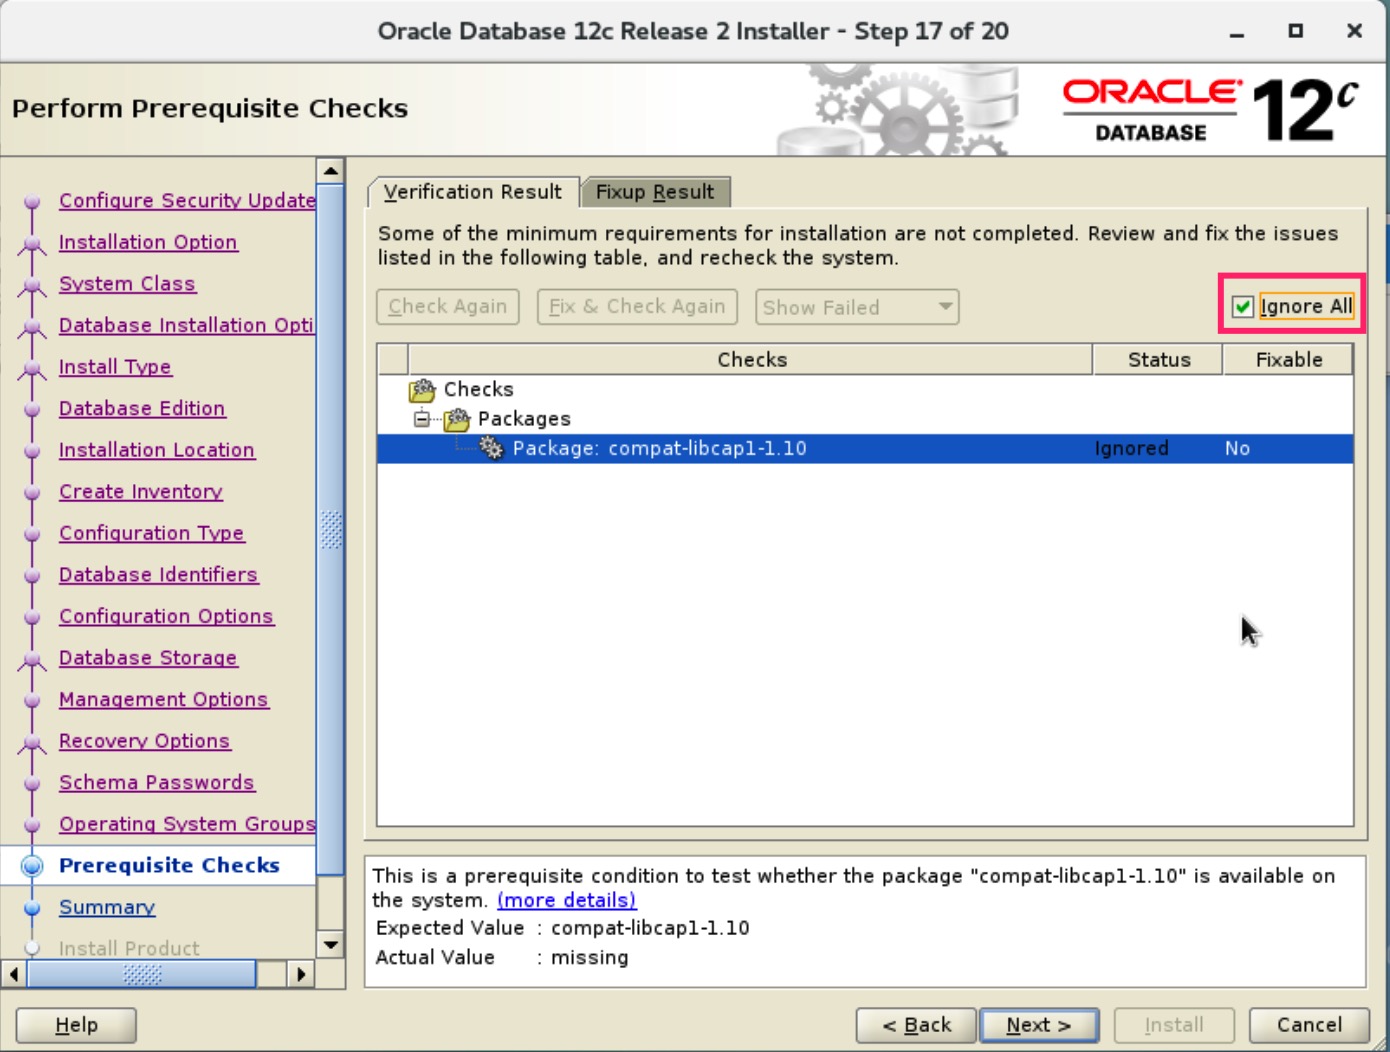Go to Create Inventory step
Screen dimensions: 1390x1052
141,492
